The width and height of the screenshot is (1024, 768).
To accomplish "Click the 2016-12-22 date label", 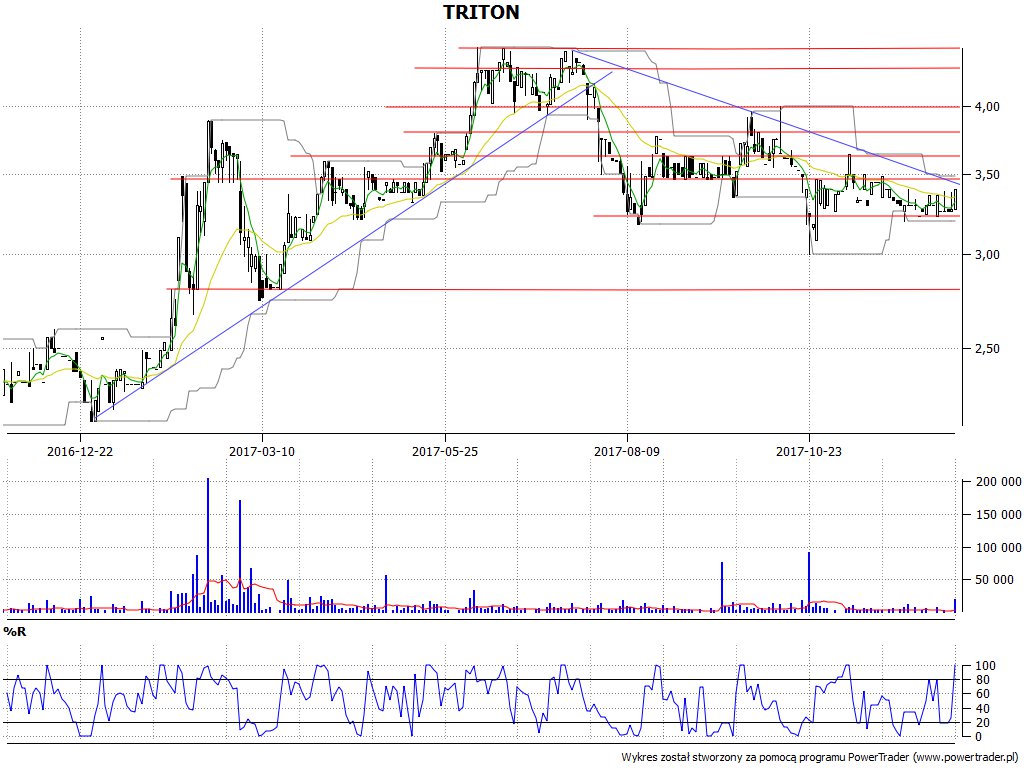I will (80, 451).
